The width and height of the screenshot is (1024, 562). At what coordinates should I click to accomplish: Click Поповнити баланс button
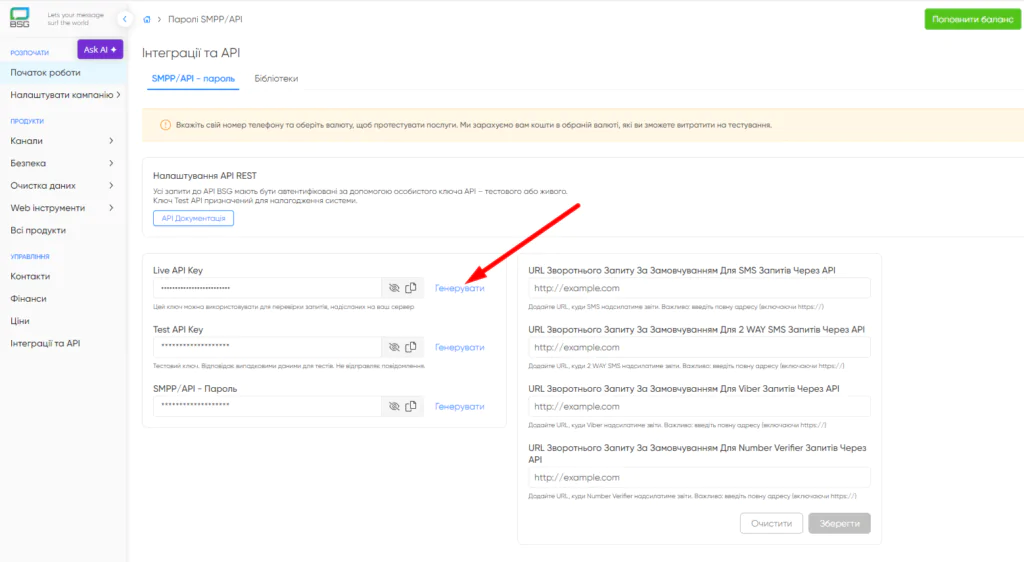click(x=971, y=19)
